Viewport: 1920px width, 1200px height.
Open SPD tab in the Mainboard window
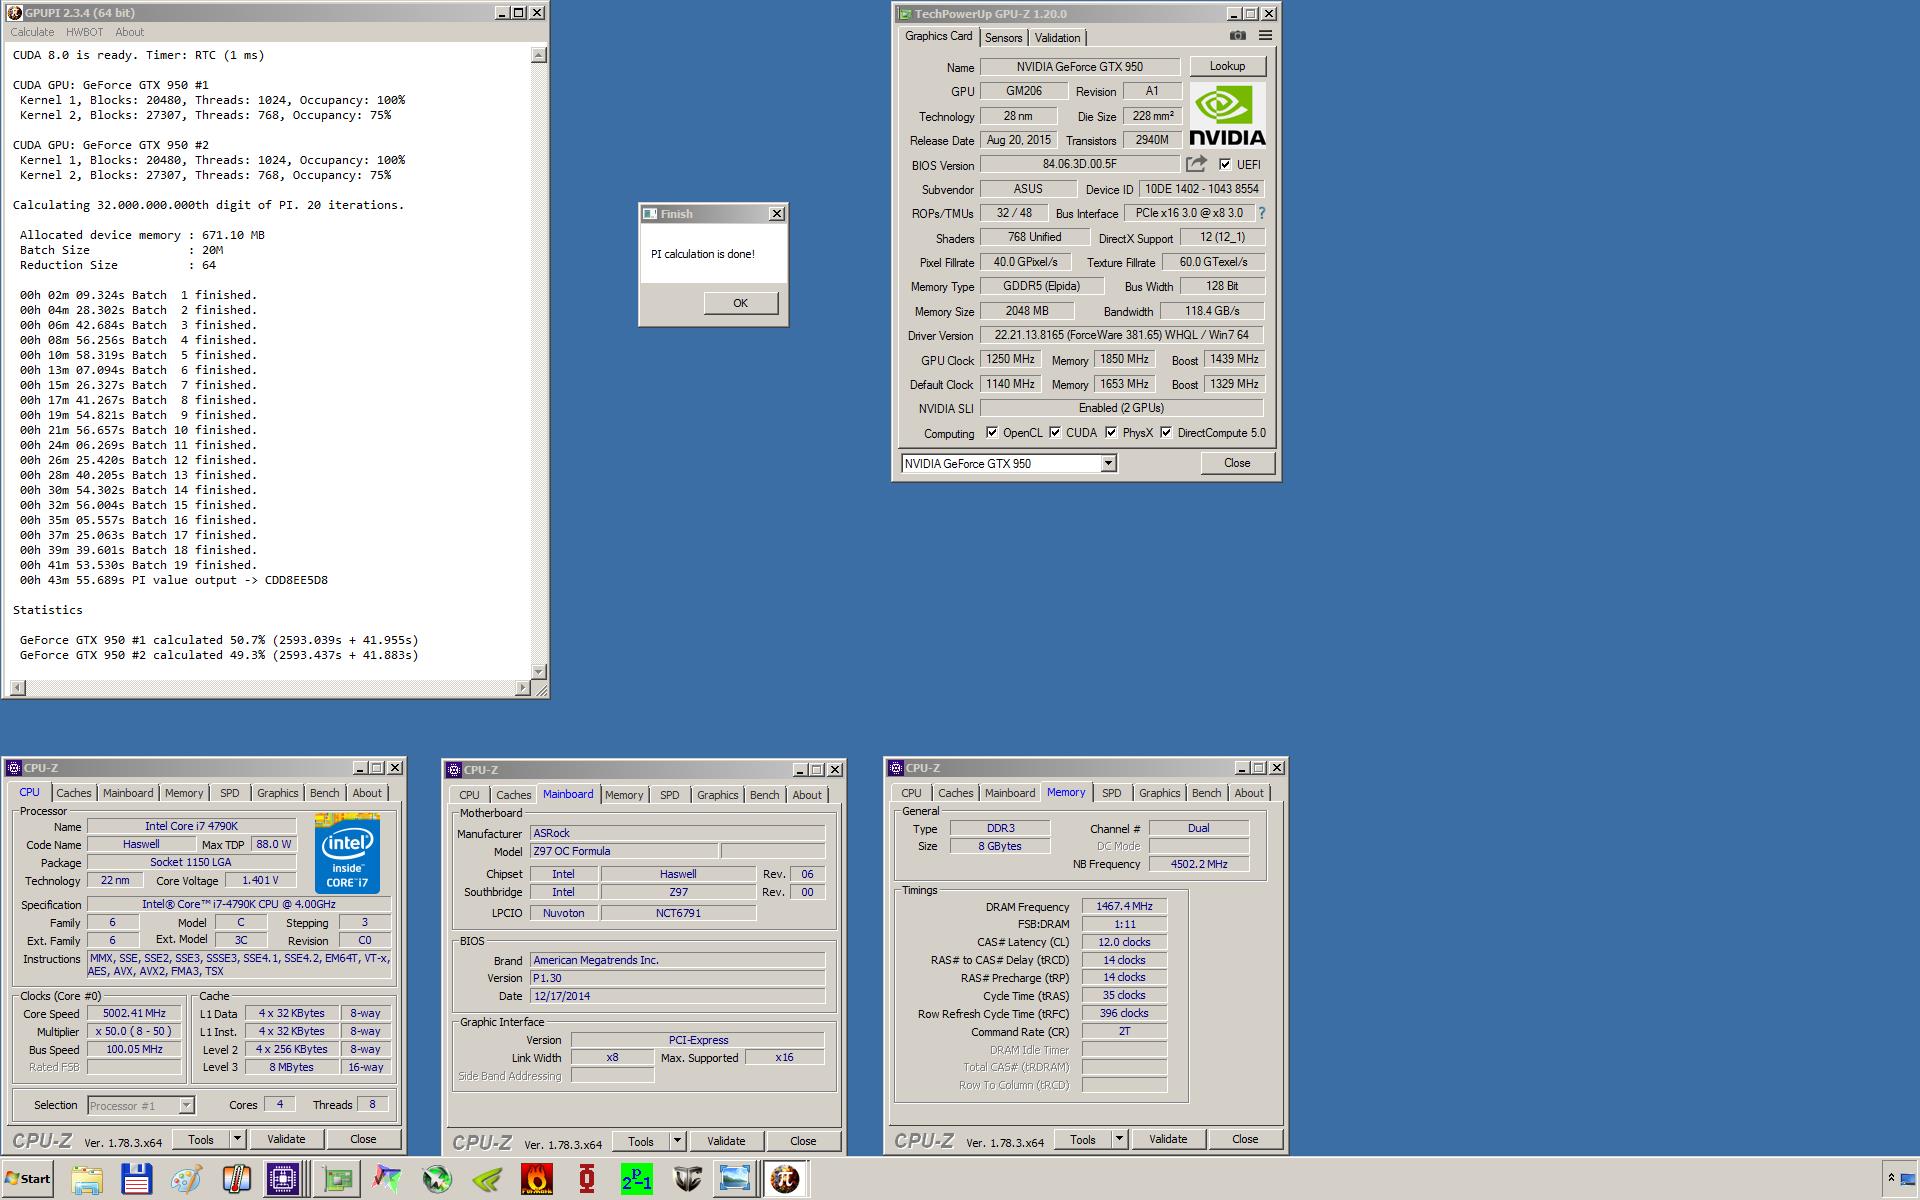pyautogui.click(x=669, y=795)
